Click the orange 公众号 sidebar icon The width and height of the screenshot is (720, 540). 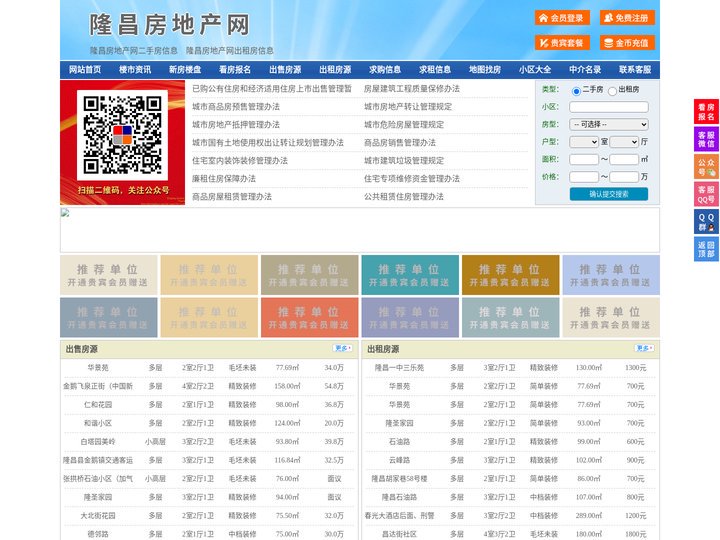click(x=706, y=167)
